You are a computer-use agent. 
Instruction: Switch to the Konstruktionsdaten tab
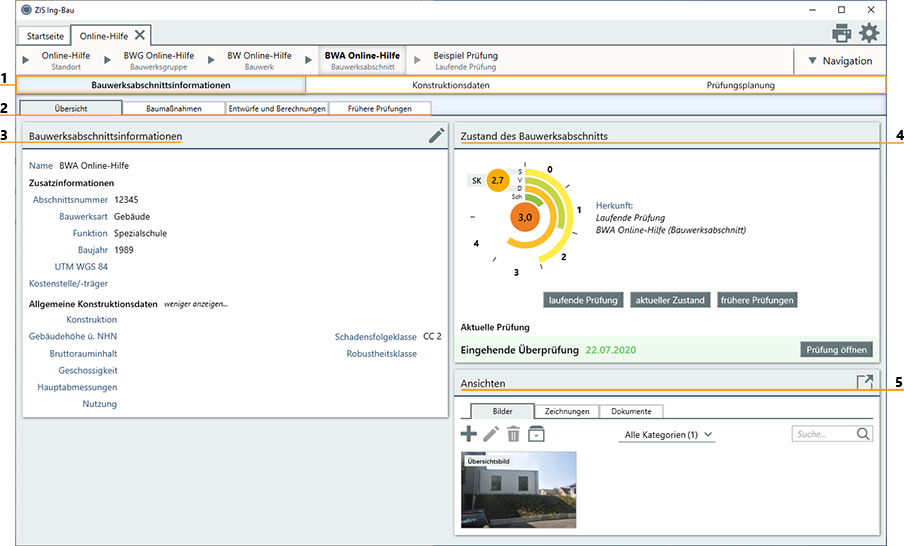pyautogui.click(x=450, y=86)
